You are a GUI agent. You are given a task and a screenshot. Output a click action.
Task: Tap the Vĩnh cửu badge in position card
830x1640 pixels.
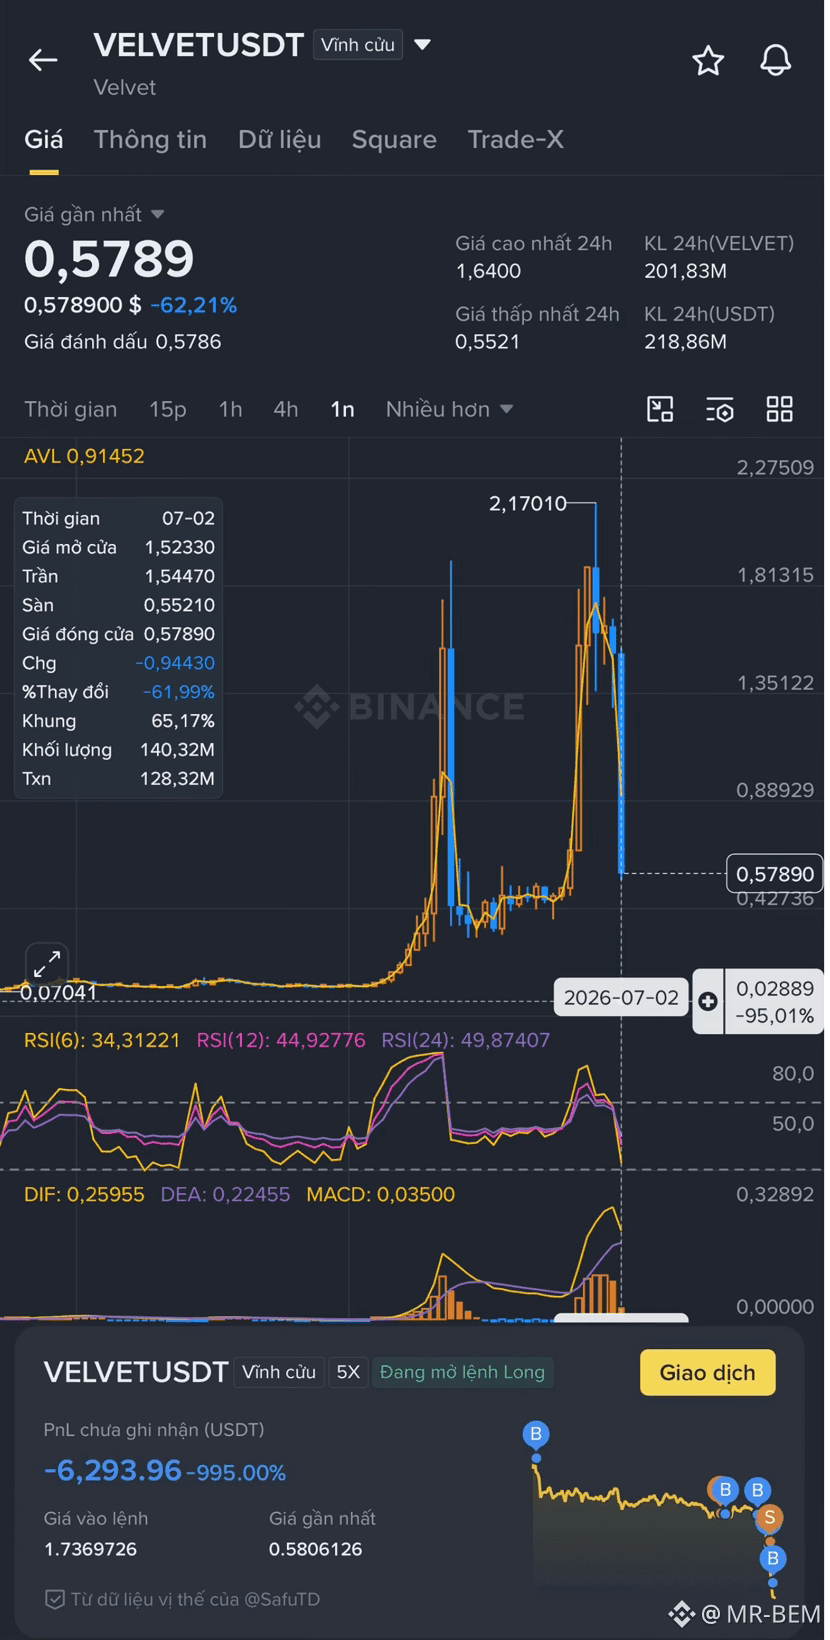tap(278, 1372)
